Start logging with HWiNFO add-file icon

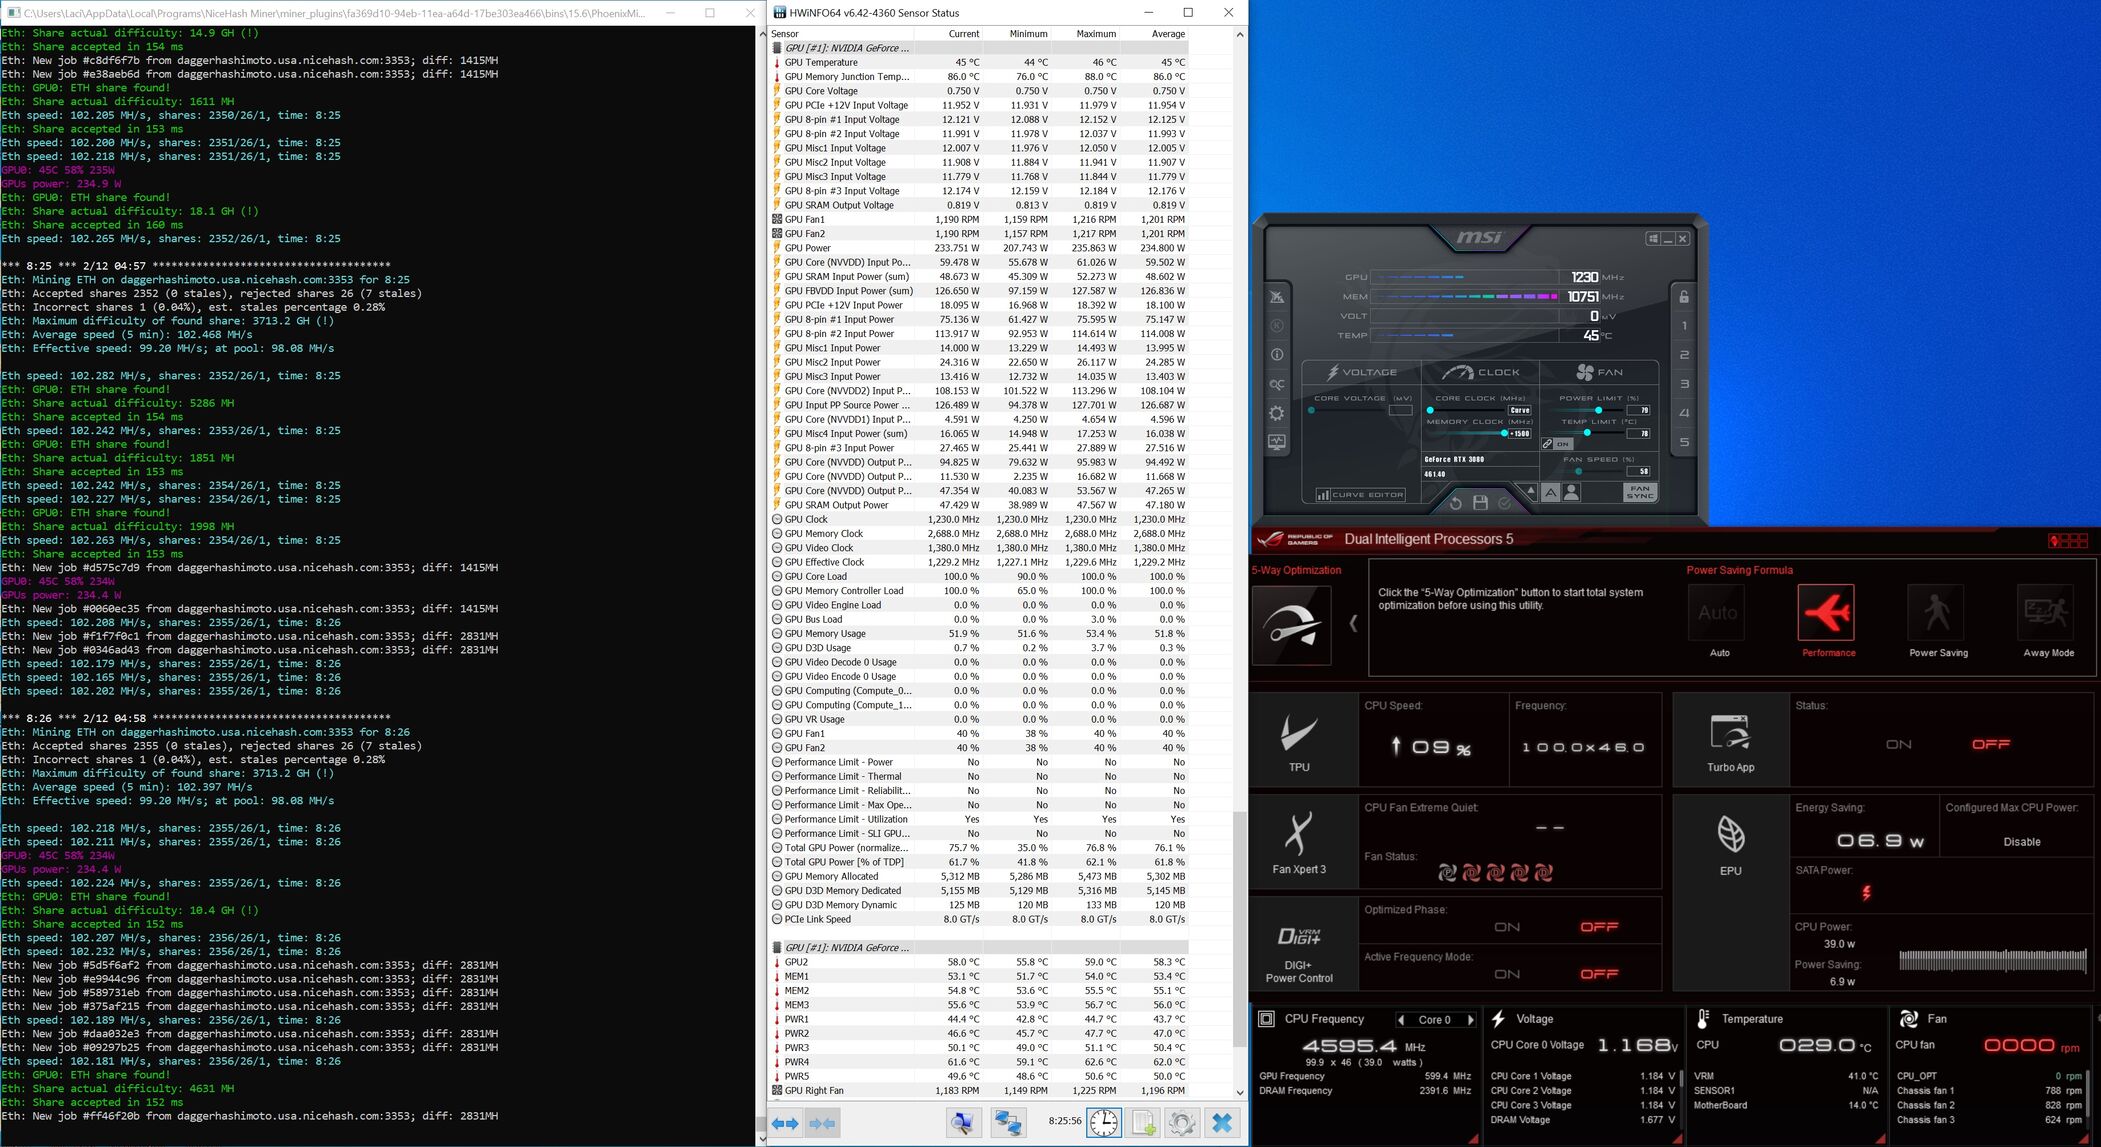(x=1143, y=1122)
